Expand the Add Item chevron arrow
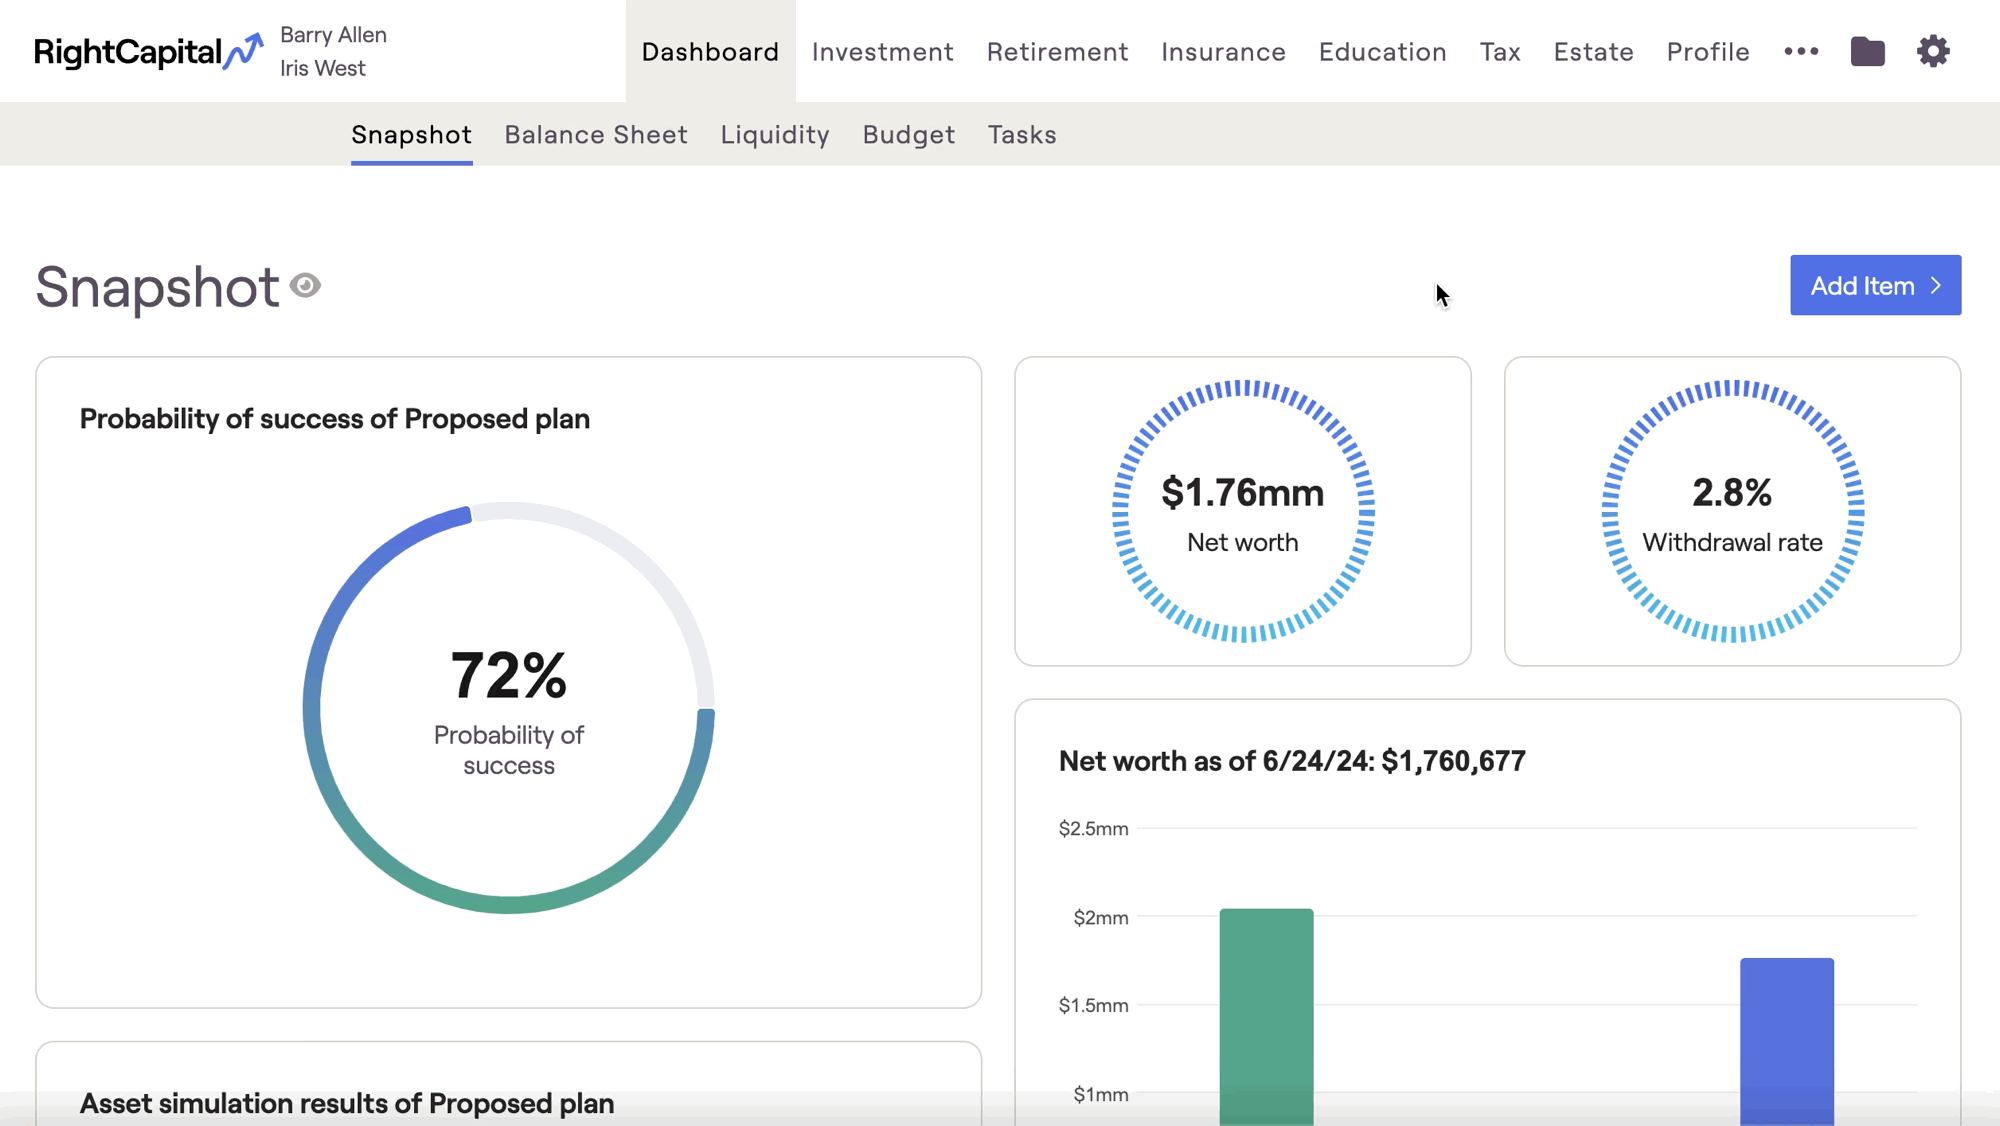Screen dimensions: 2000x1126 click(x=1937, y=286)
